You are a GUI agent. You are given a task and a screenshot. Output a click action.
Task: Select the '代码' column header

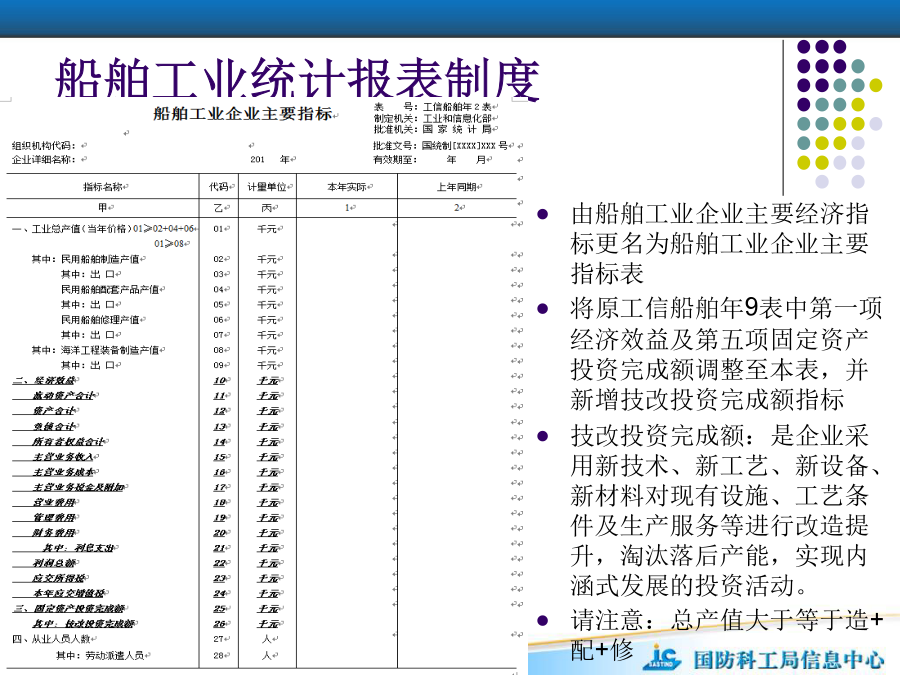pos(219,187)
